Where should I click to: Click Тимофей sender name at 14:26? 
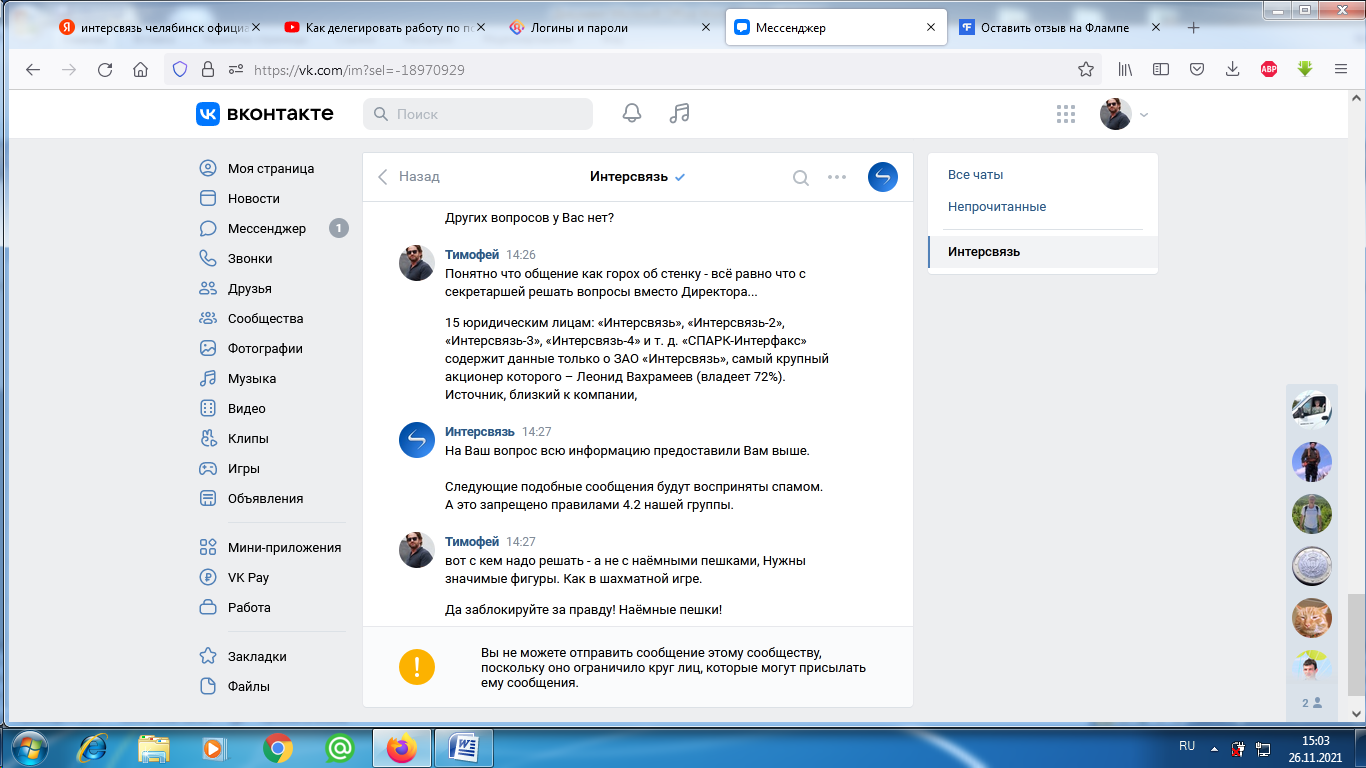click(x=472, y=255)
